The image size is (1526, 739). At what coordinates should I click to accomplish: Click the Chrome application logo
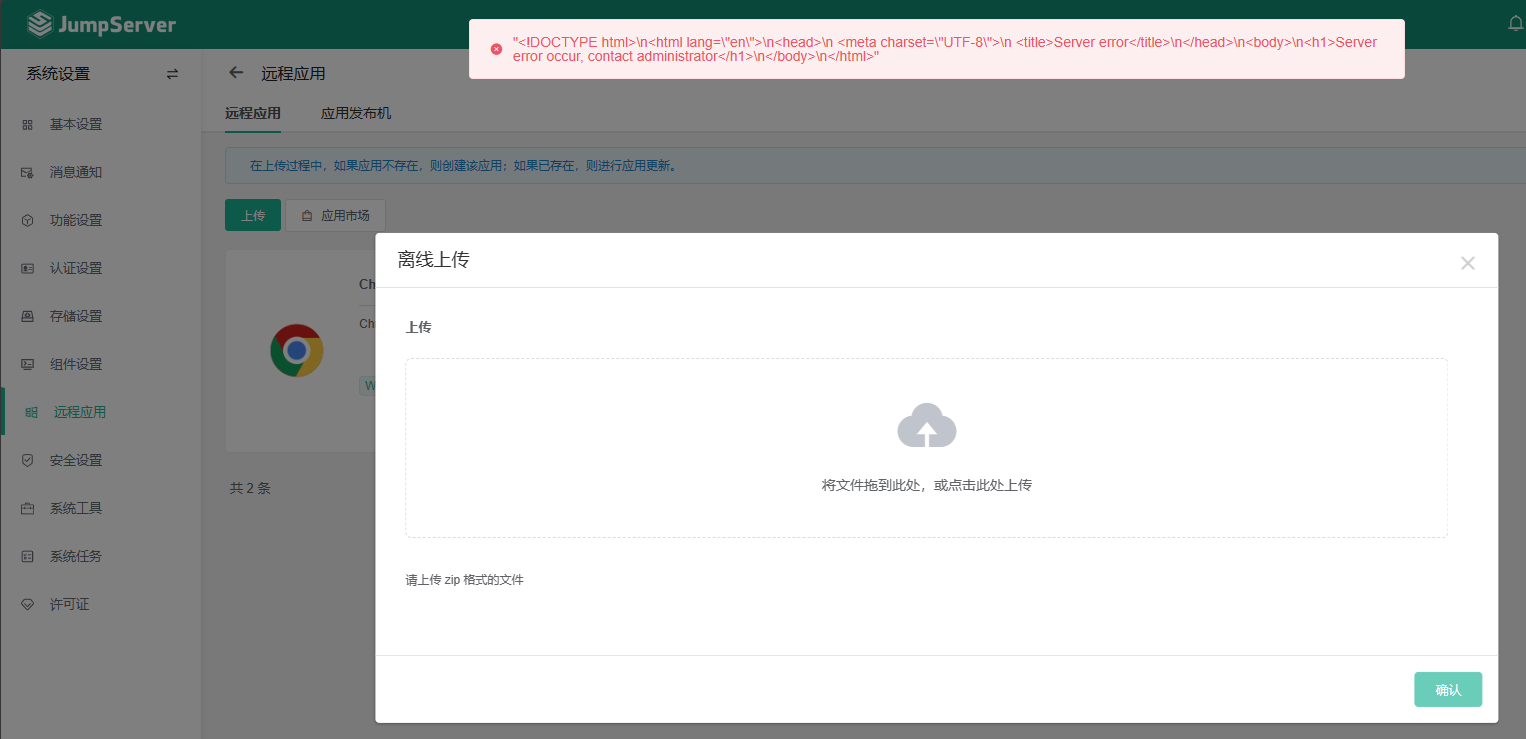[296, 350]
